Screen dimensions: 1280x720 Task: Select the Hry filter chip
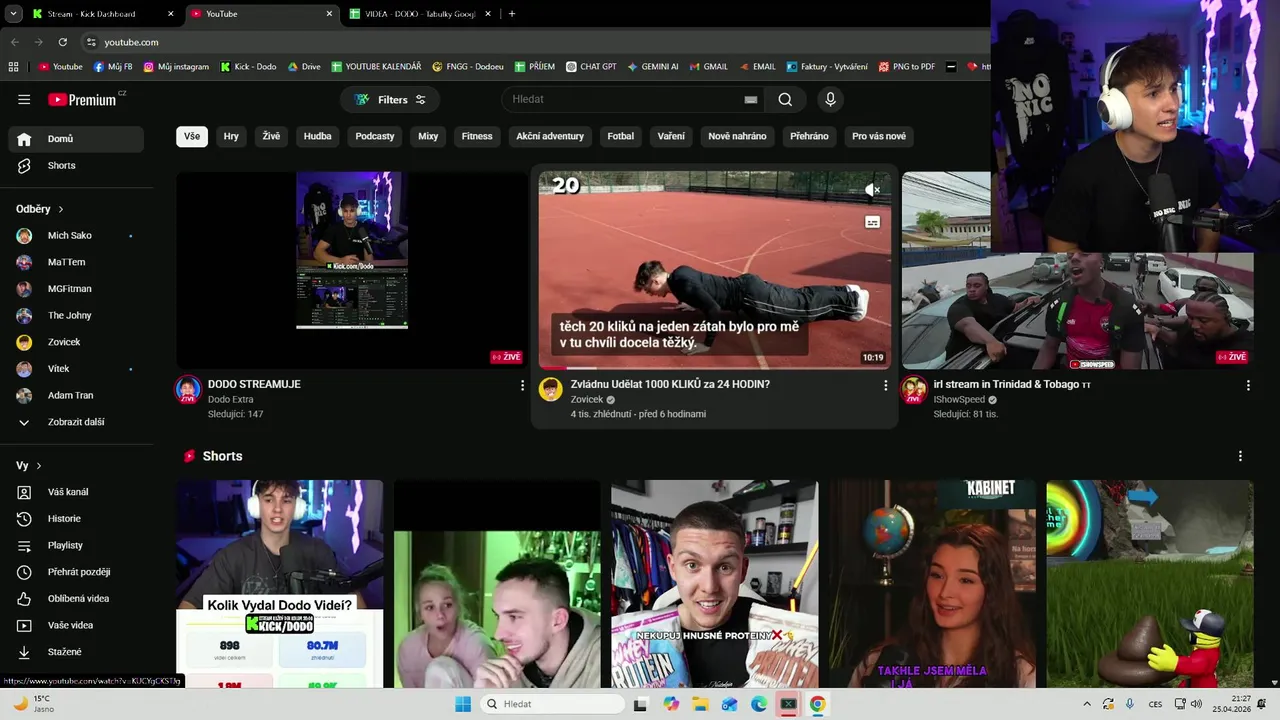(231, 136)
